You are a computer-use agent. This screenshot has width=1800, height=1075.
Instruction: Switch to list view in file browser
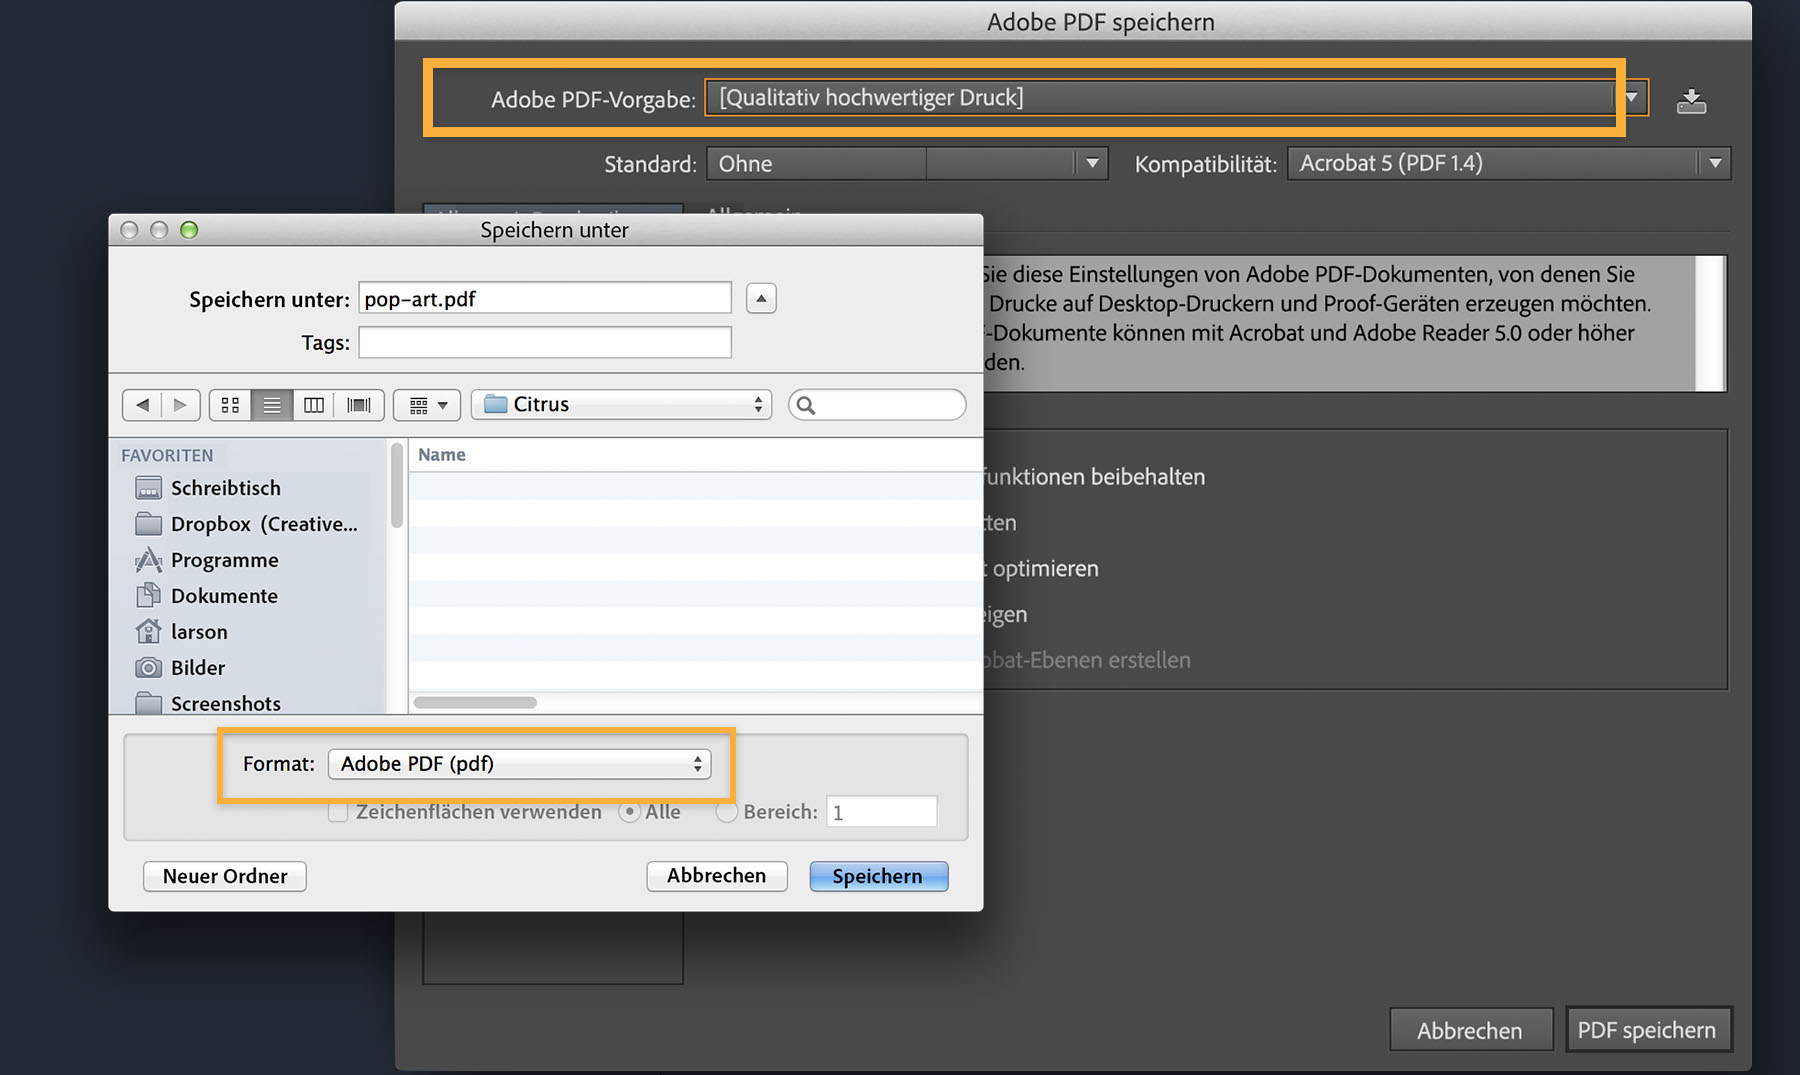[272, 405]
